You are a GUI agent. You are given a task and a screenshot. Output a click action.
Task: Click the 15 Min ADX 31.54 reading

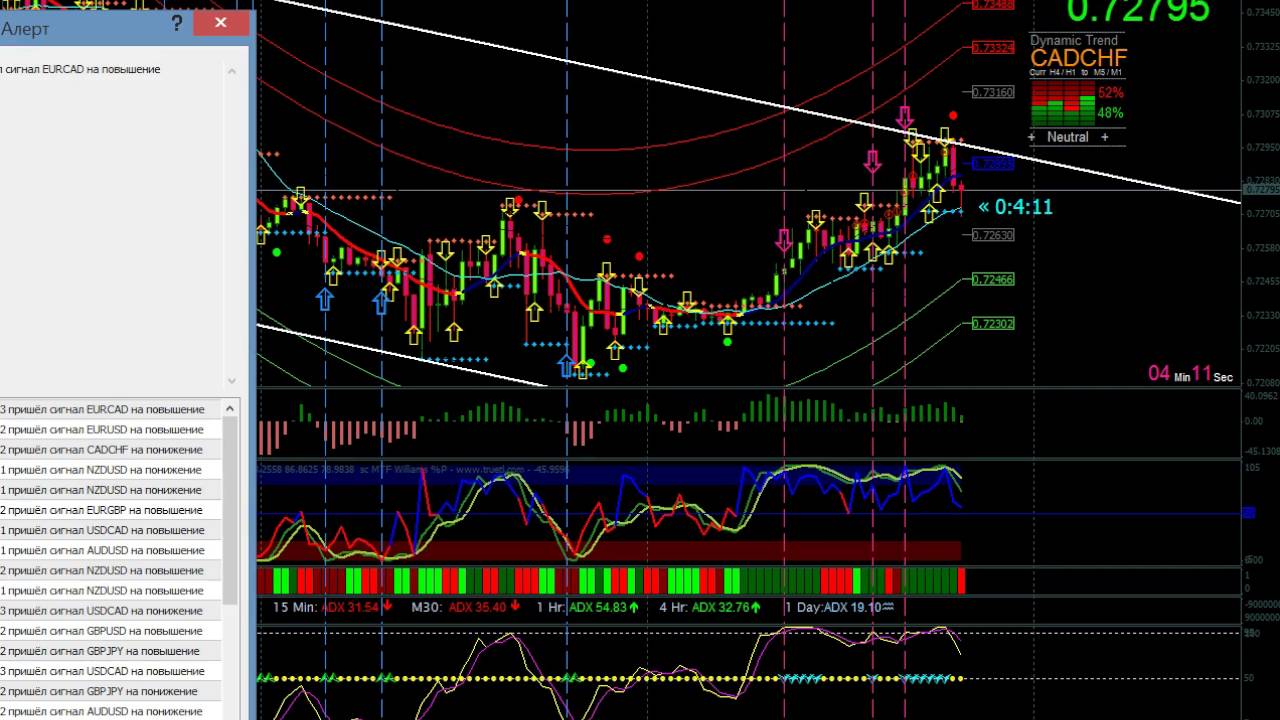pos(333,607)
